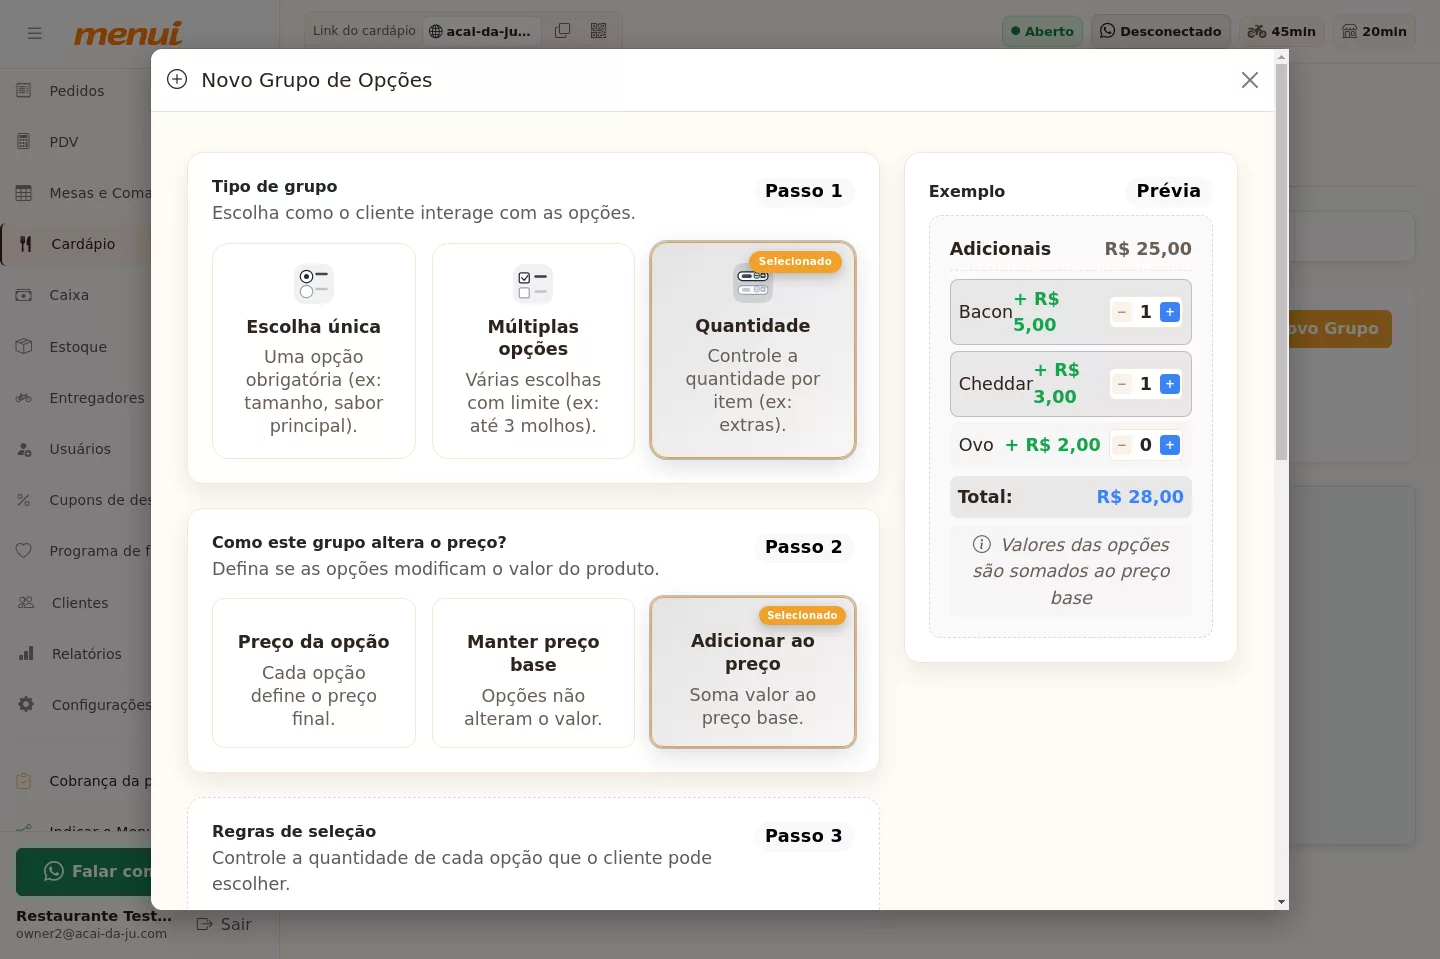This screenshot has width=1440, height=959.
Task: Decrease Ovo quantity with minus
Action: coord(1122,445)
